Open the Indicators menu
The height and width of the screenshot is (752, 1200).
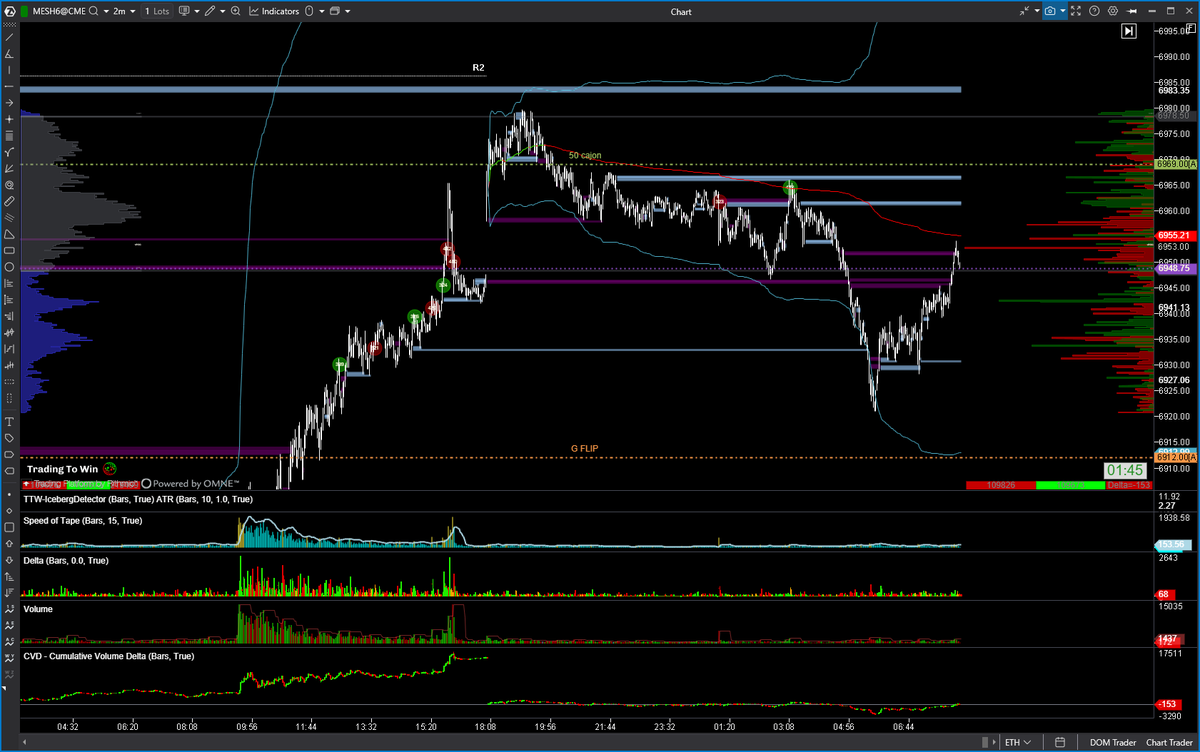click(x=274, y=11)
